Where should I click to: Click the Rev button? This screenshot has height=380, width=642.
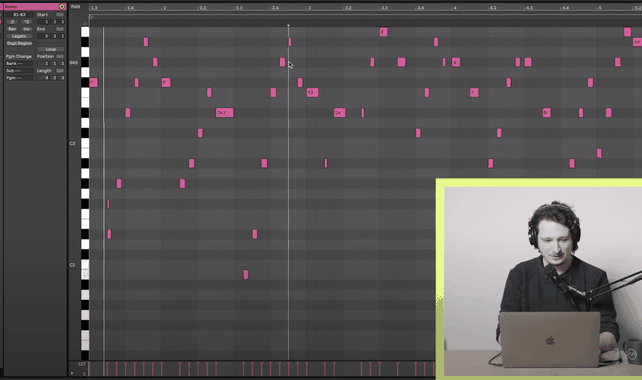[x=12, y=29]
